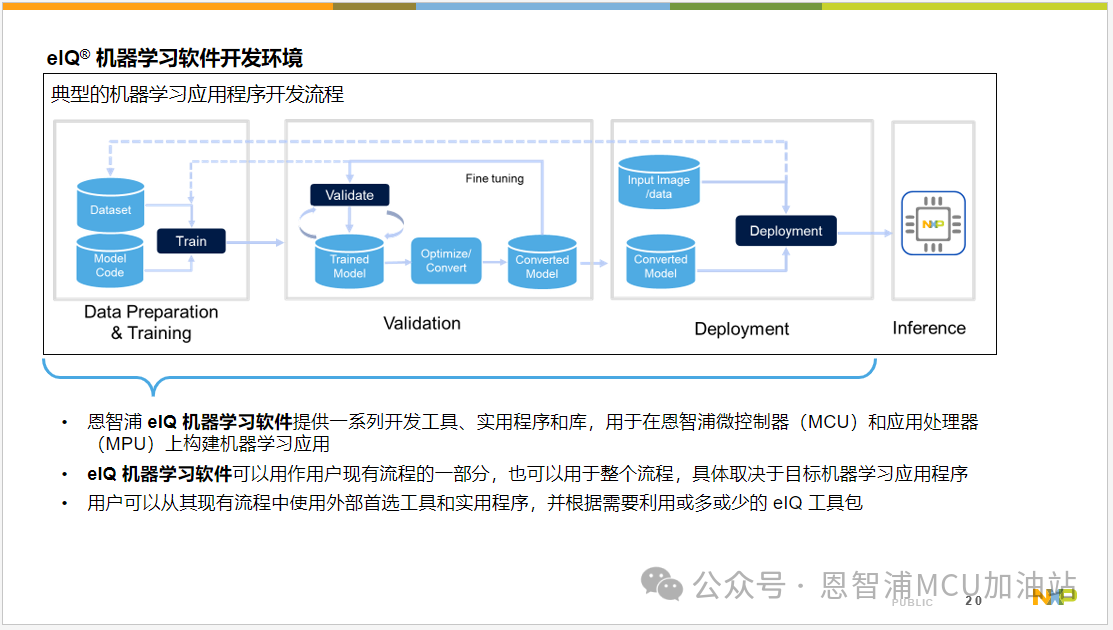Click the dark Validate box
This screenshot has width=1113, height=630.
tap(349, 195)
